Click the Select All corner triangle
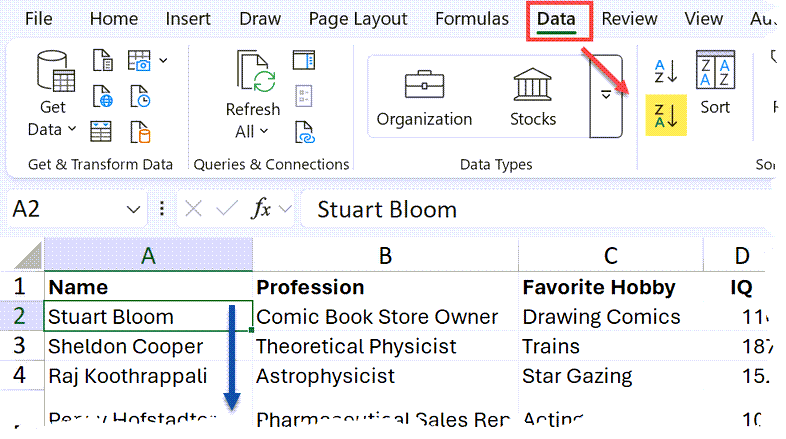786x439 pixels. (x=28, y=255)
